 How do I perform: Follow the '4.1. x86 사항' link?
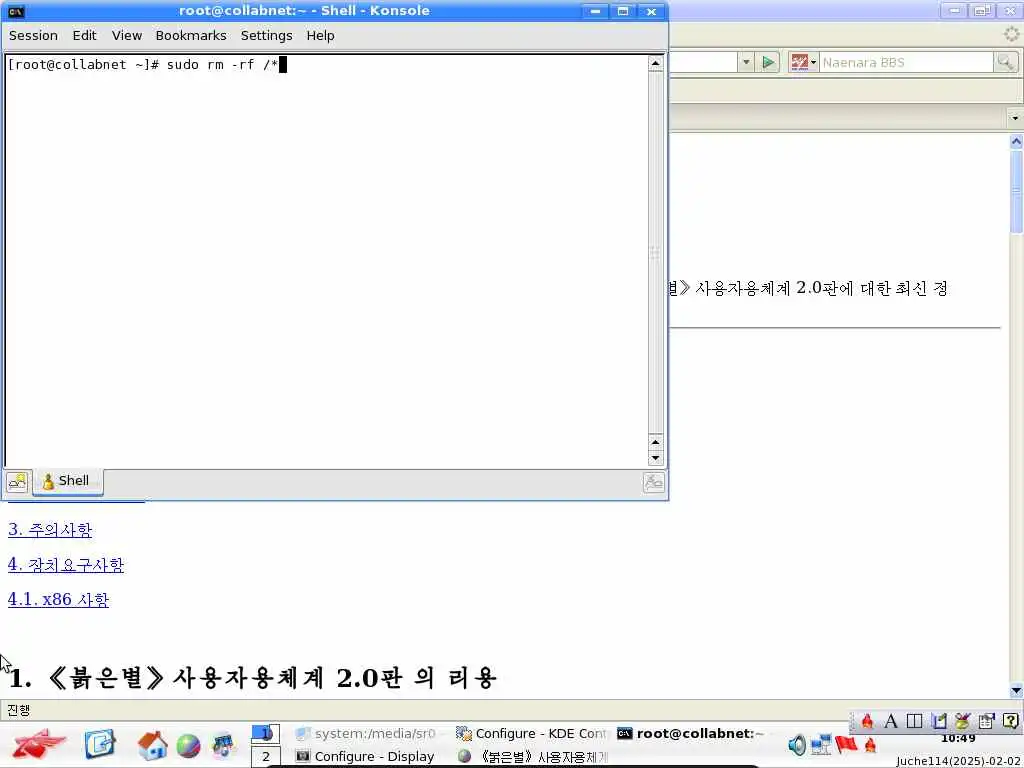pyautogui.click(x=58, y=600)
